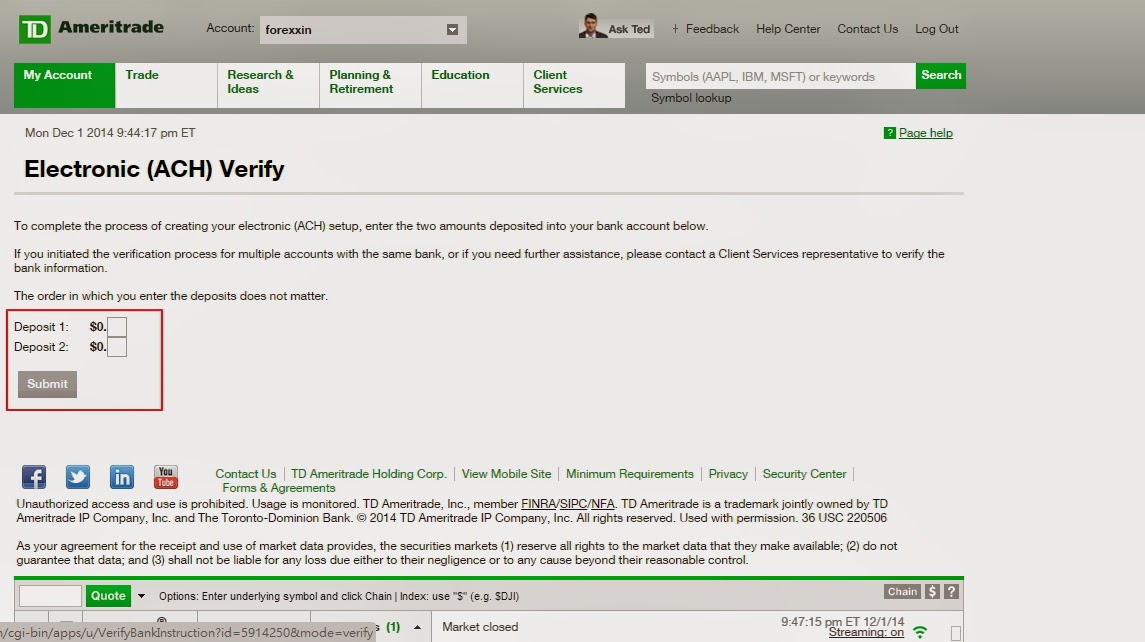
Task: Click the Log Out link
Action: pos(937,28)
